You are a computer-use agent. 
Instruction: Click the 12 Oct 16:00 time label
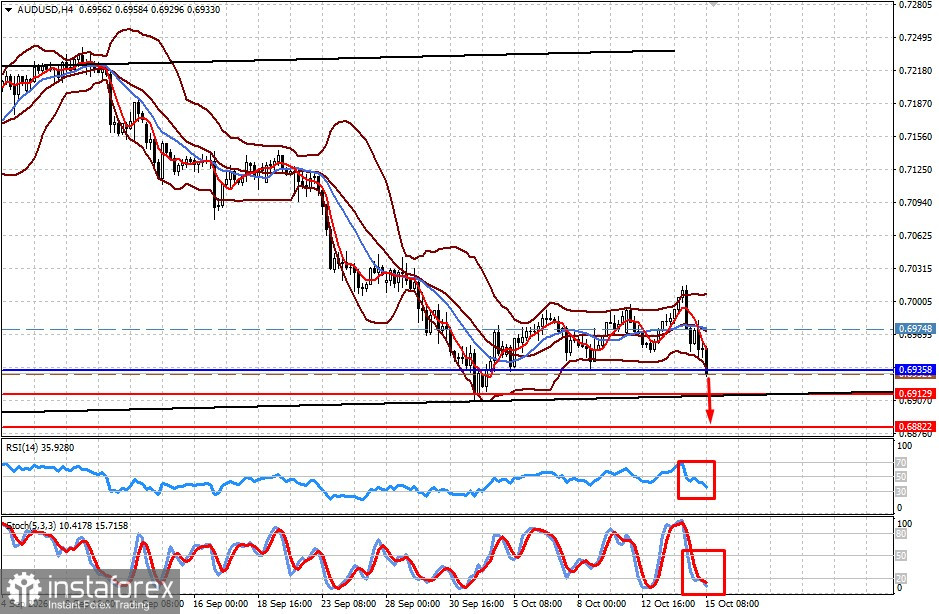(x=668, y=604)
